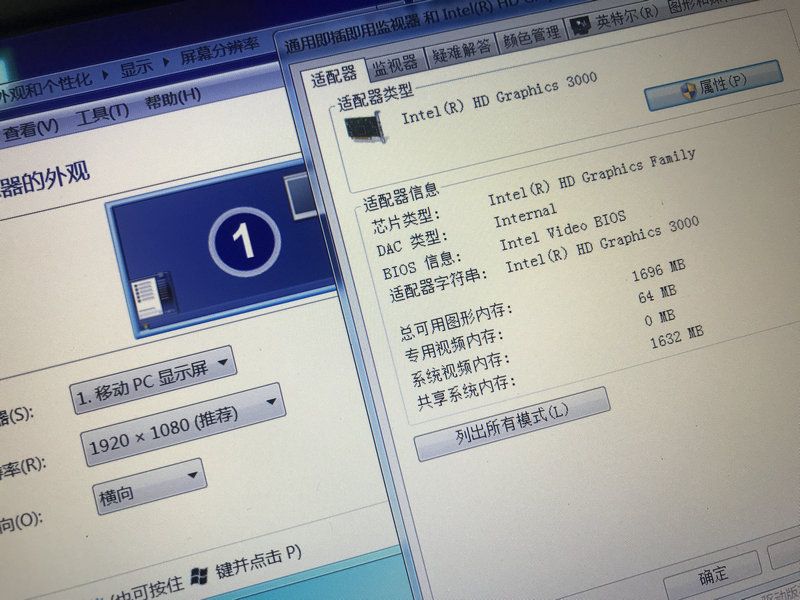Click 屏幕分辨率 breadcrumb item
This screenshot has height=600, width=800.
click(x=219, y=51)
